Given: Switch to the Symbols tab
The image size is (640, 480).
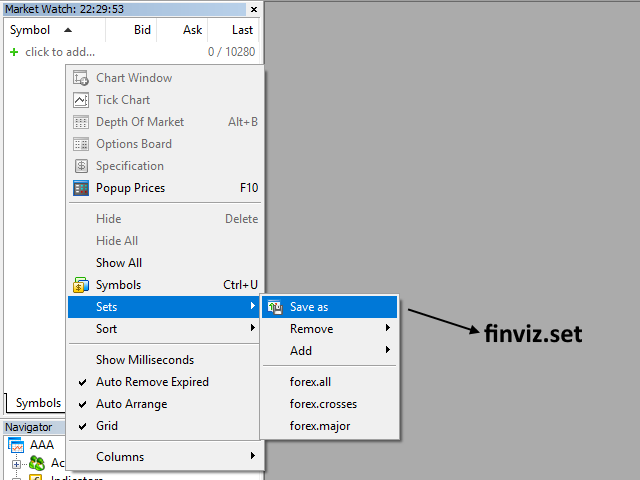Looking at the screenshot, I should coord(38,403).
